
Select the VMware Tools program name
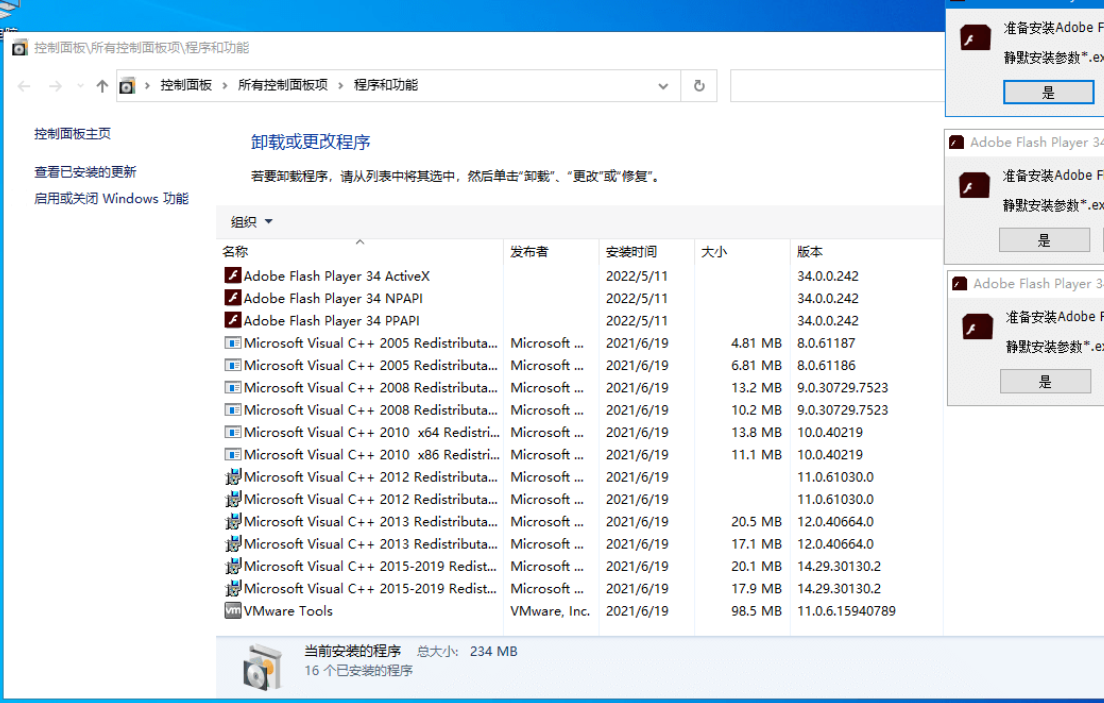coord(288,611)
